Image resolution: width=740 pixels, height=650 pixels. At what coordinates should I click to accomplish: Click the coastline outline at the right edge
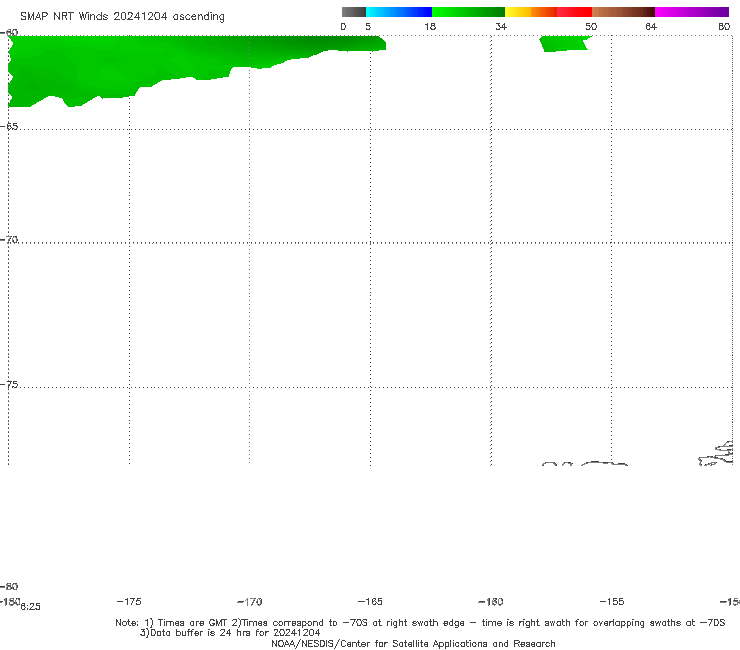[716, 453]
